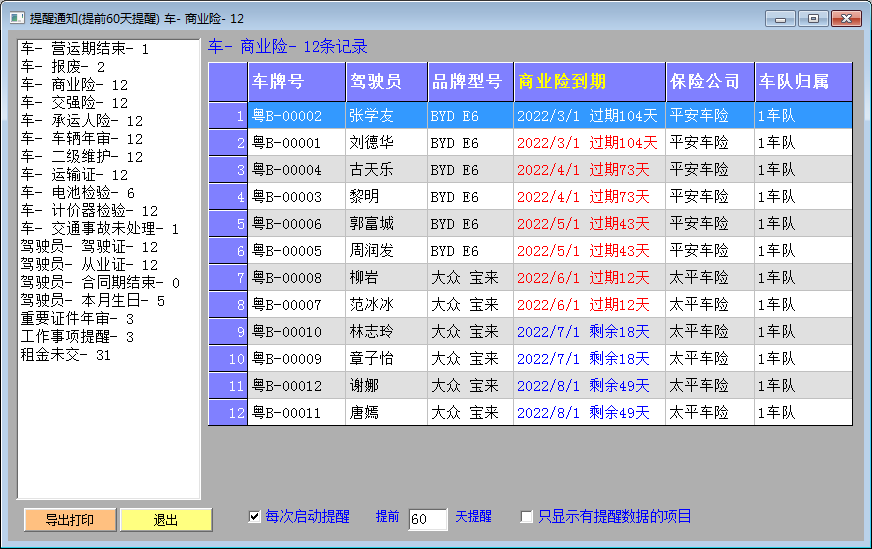
Task: Click the advance days input field showing 60
Action: point(428,519)
